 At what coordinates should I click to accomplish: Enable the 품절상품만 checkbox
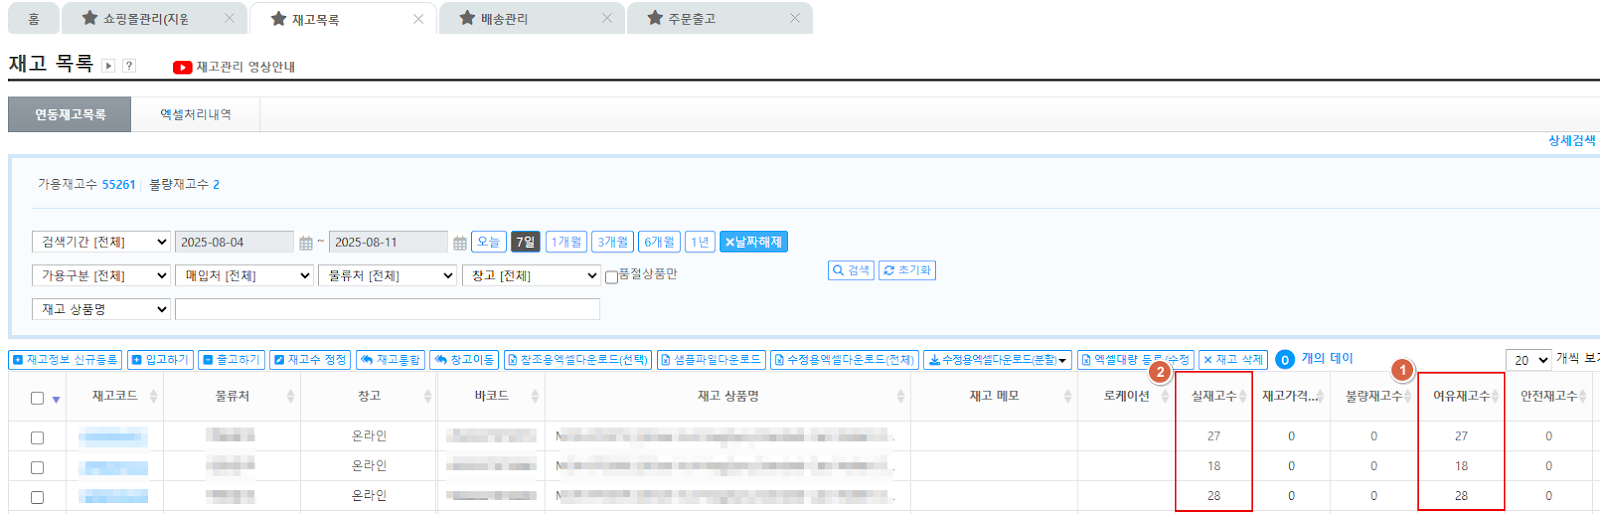click(x=611, y=277)
